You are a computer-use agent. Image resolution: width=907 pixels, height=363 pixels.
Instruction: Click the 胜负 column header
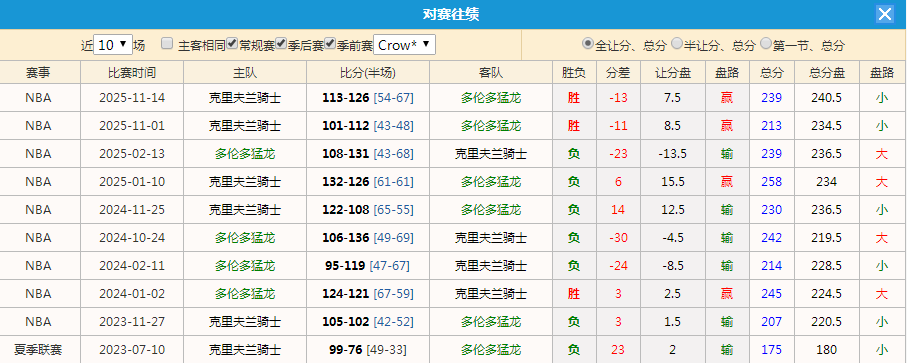tap(574, 72)
